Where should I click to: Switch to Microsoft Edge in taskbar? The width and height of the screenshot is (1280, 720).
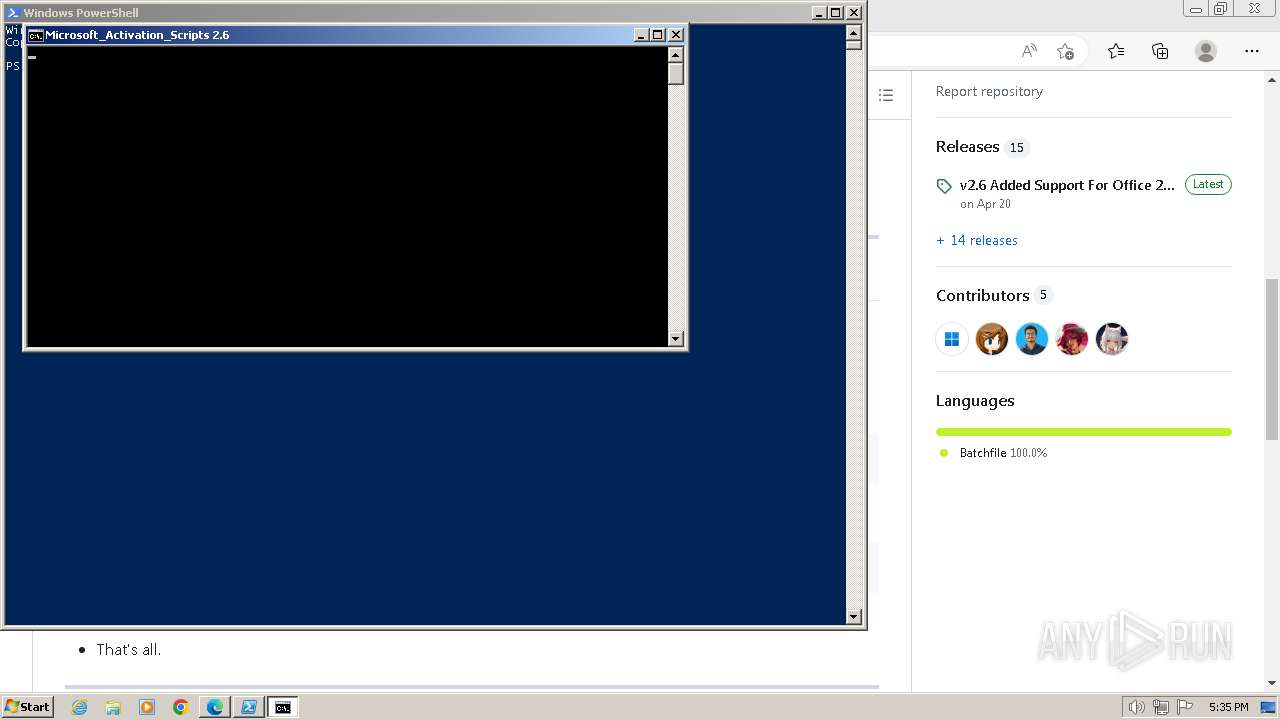[x=215, y=707]
